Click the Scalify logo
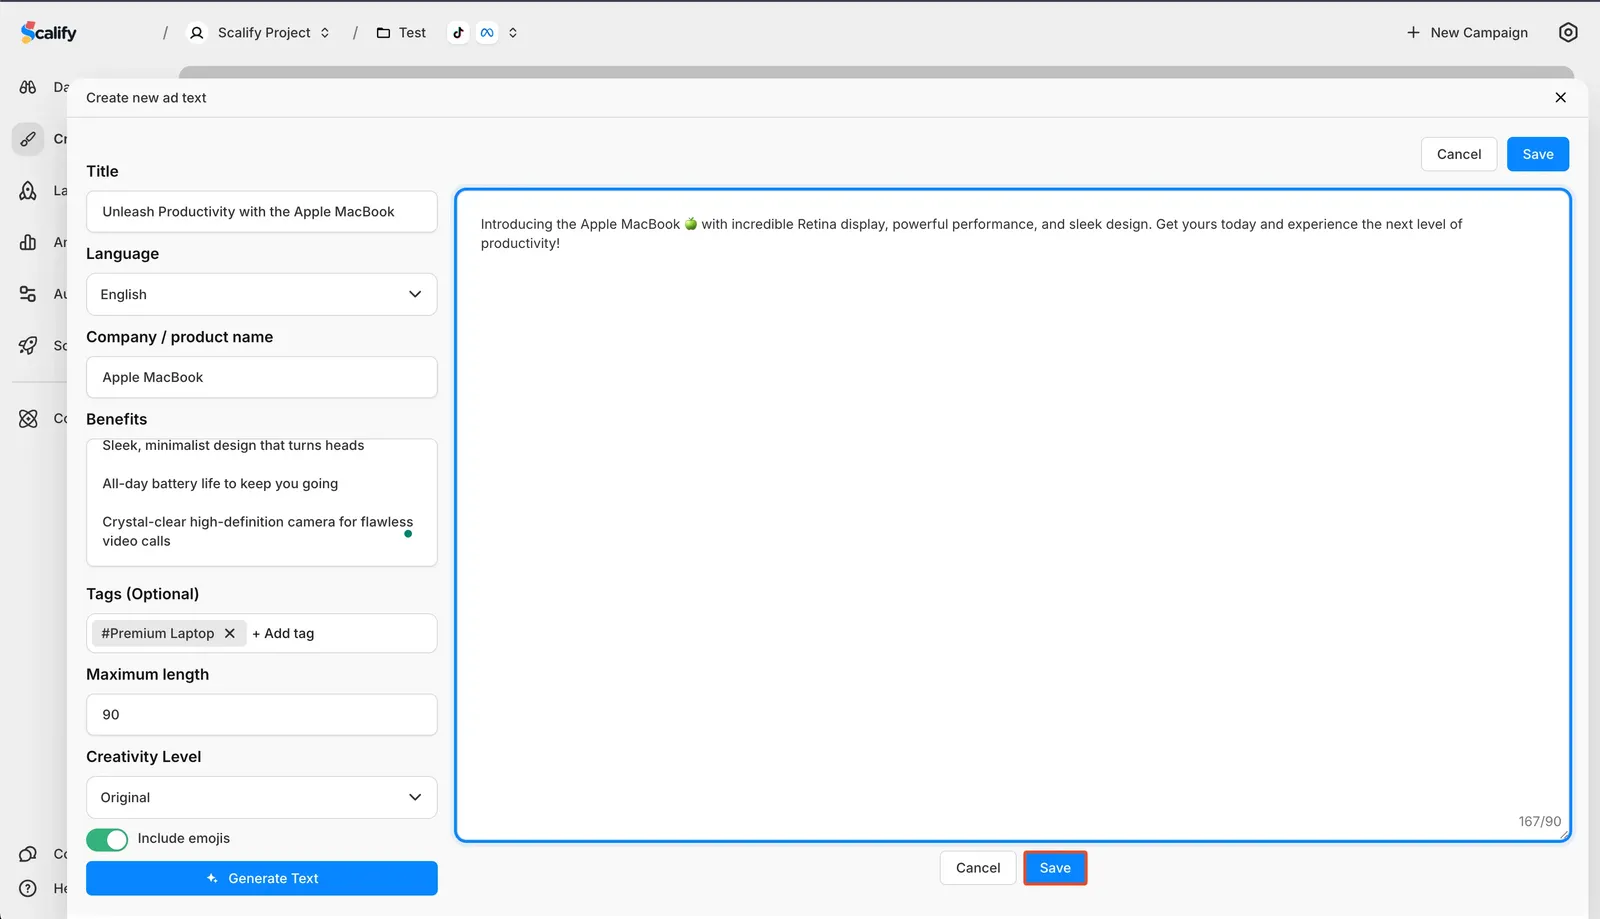The height and width of the screenshot is (919, 1600). [x=48, y=32]
